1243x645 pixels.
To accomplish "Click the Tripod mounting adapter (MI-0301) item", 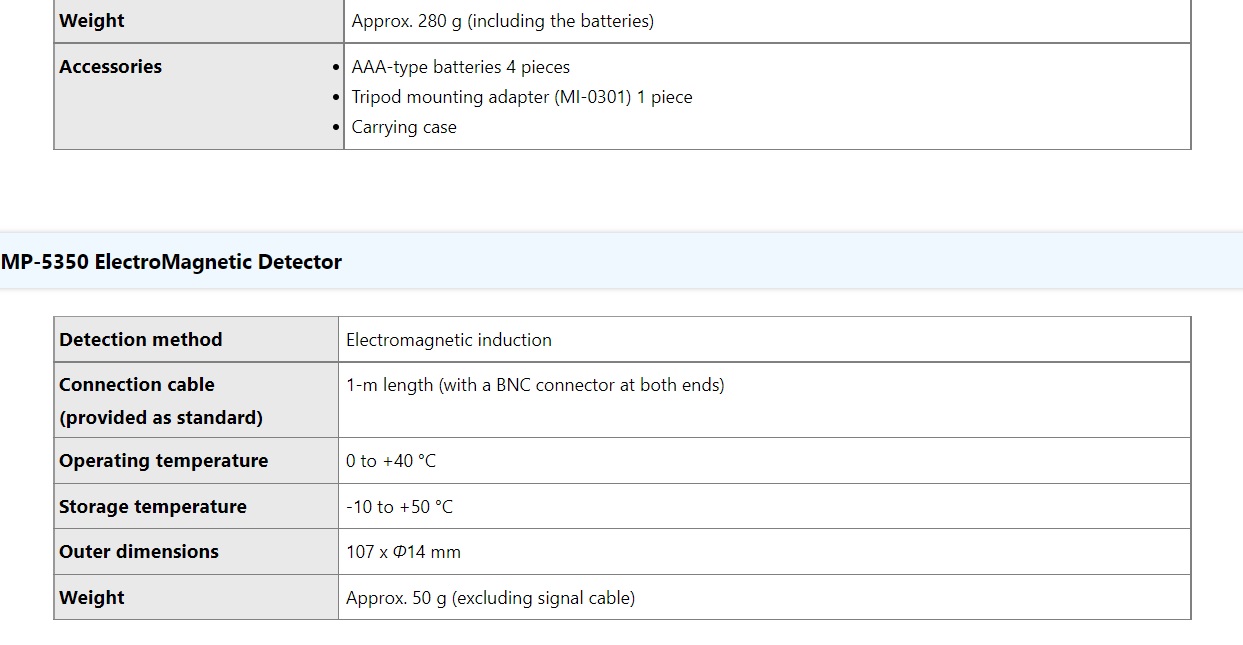I will pyautogui.click(x=522, y=97).
